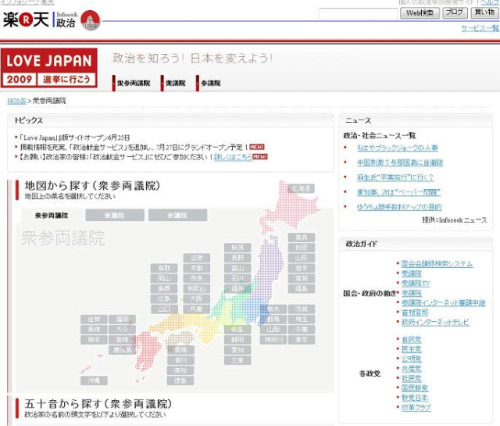Select 岡山 prefecture label

click(x=164, y=278)
